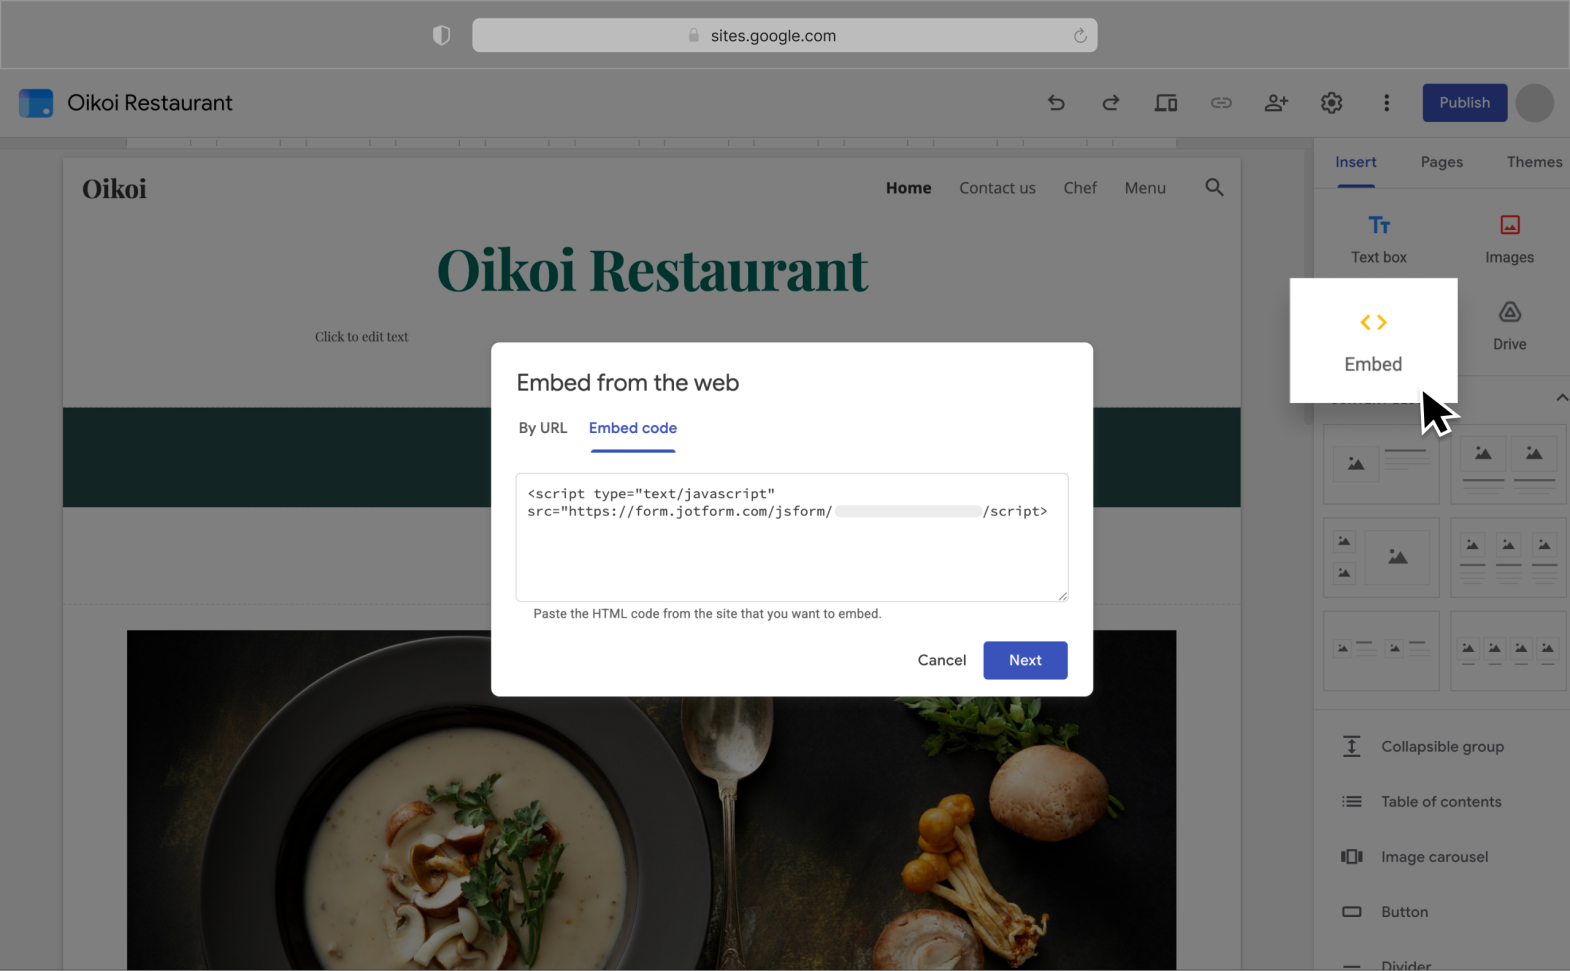The width and height of the screenshot is (1570, 971).
Task: Insert a file from Drive
Action: pos(1509,326)
